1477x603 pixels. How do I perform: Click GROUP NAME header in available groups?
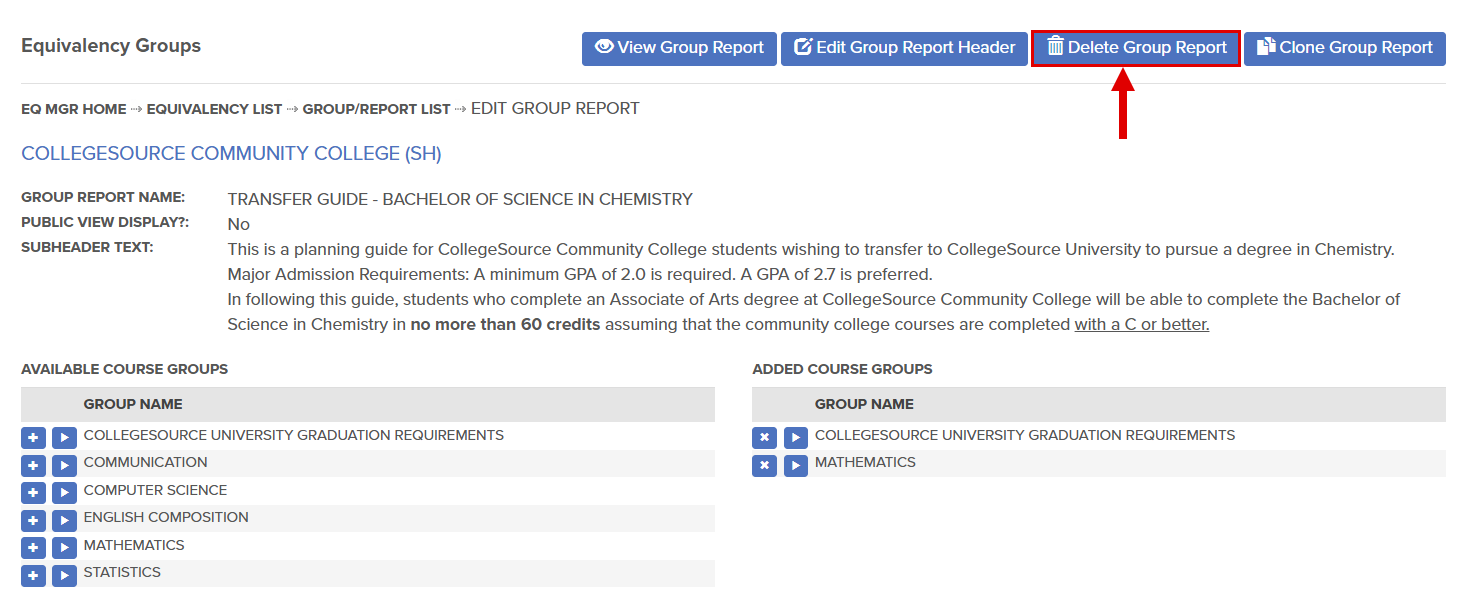[x=133, y=405]
